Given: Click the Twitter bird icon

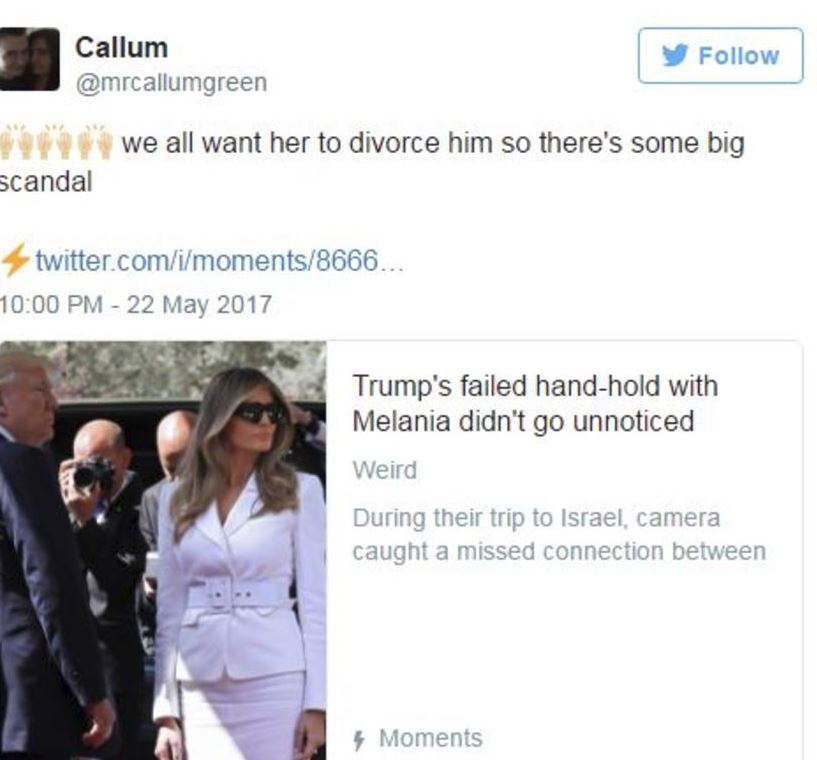Looking at the screenshot, I should [675, 55].
